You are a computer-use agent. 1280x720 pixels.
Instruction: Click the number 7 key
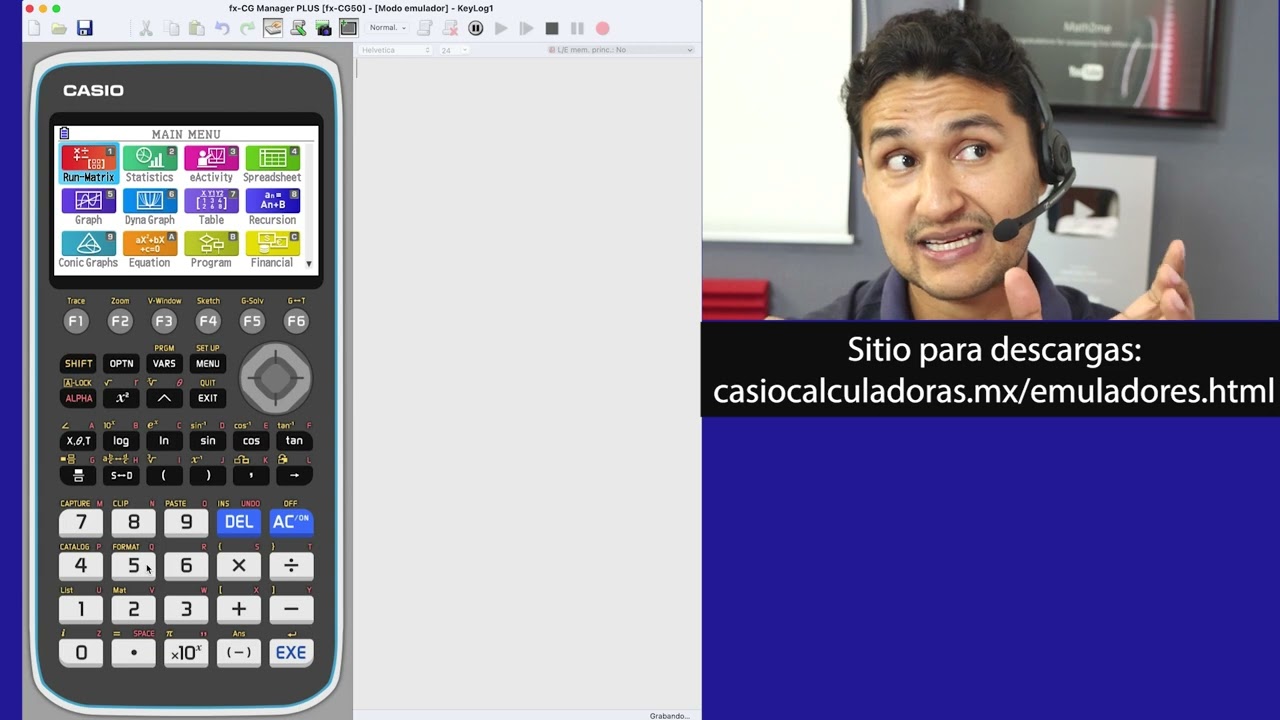point(81,522)
